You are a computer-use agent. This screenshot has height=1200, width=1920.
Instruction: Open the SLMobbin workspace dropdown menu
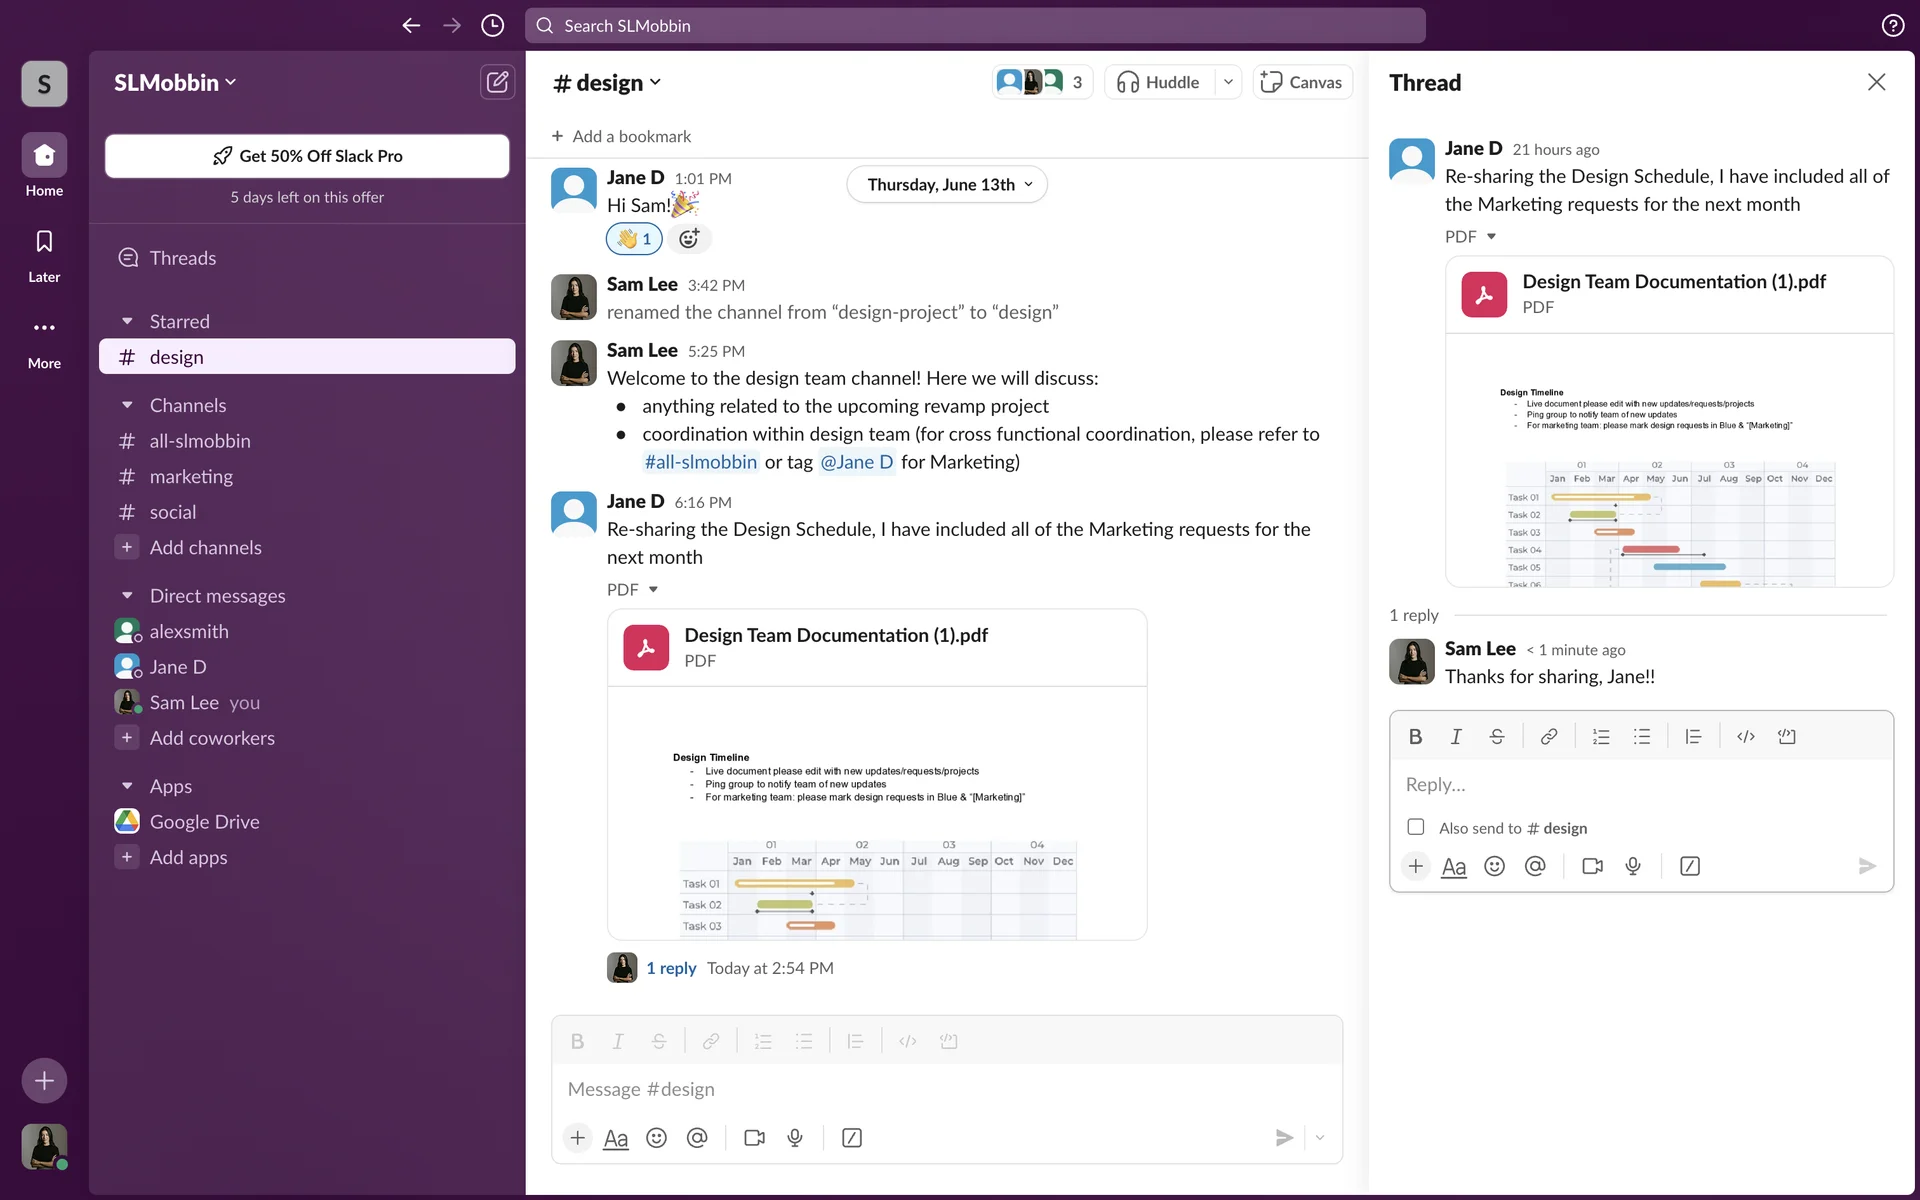click(175, 83)
